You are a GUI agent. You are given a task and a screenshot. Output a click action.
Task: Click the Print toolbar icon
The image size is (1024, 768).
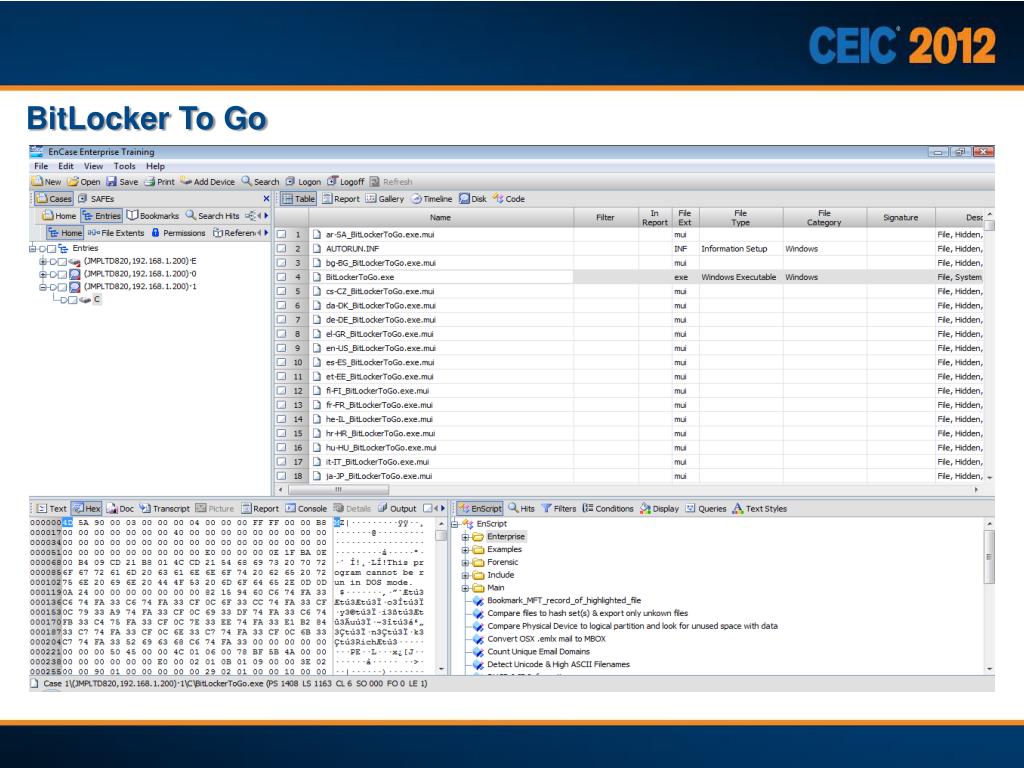[150, 182]
